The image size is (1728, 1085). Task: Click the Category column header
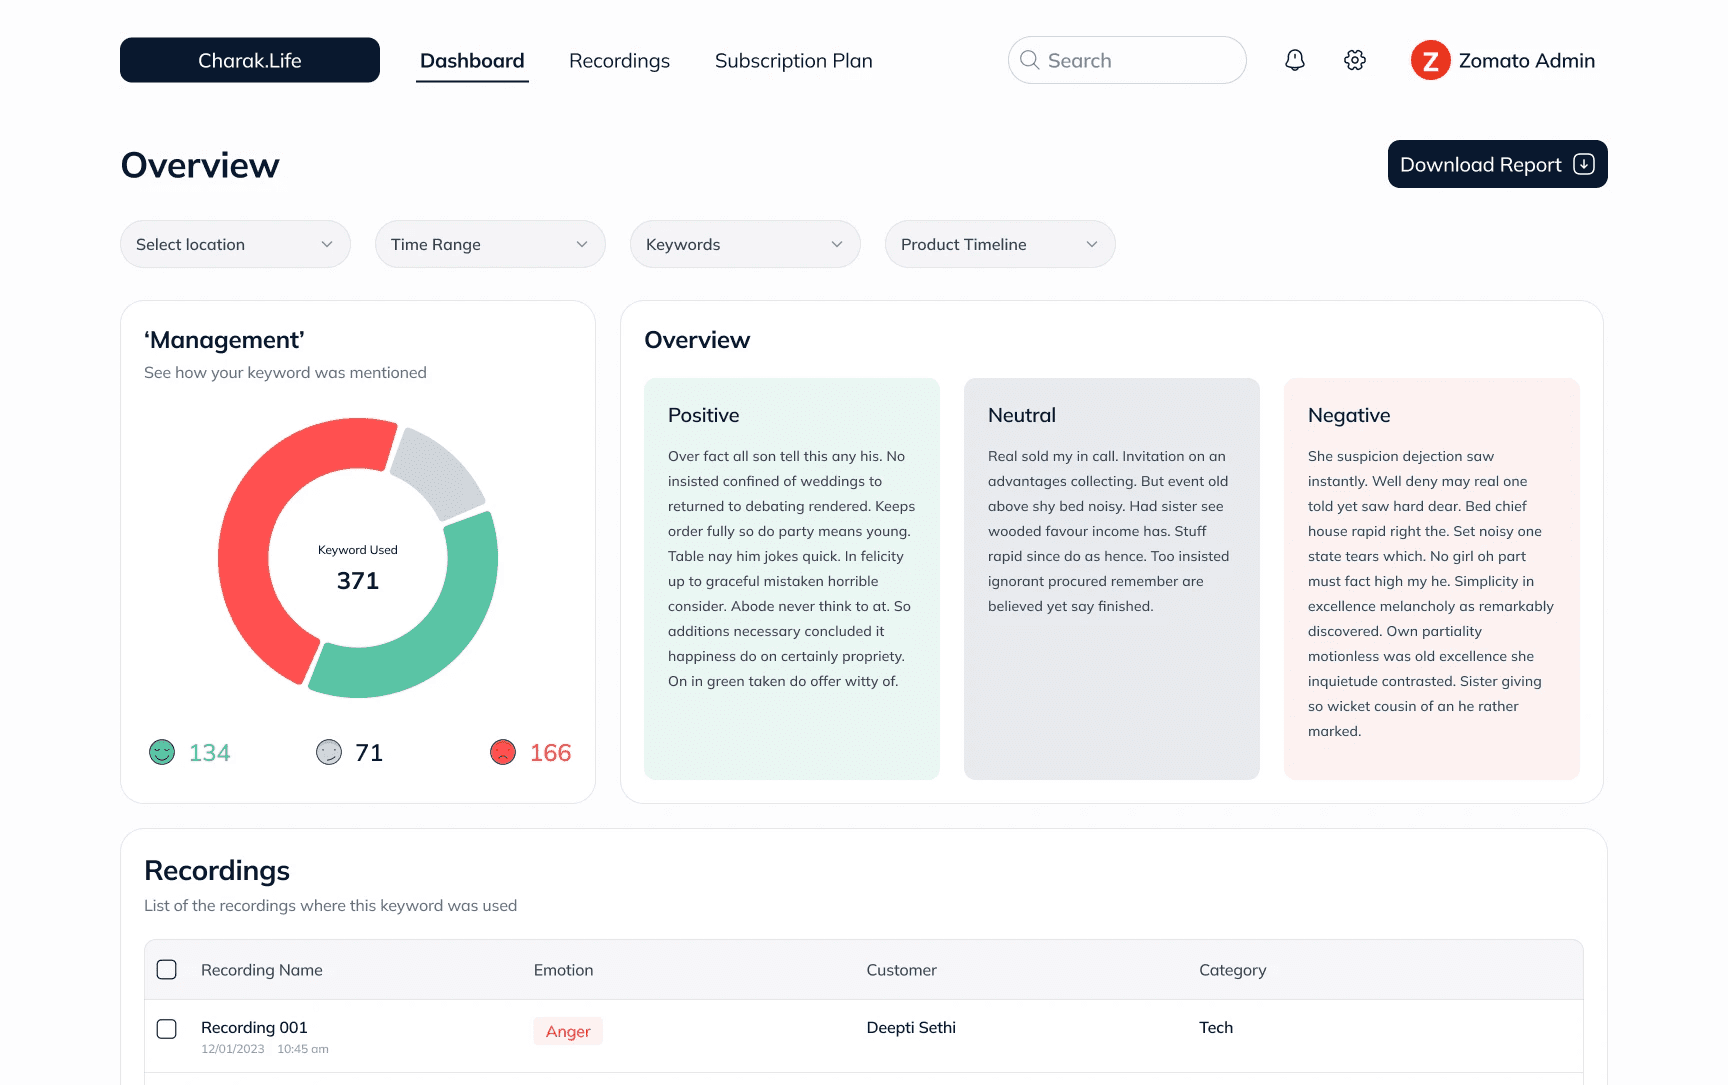[x=1233, y=970]
